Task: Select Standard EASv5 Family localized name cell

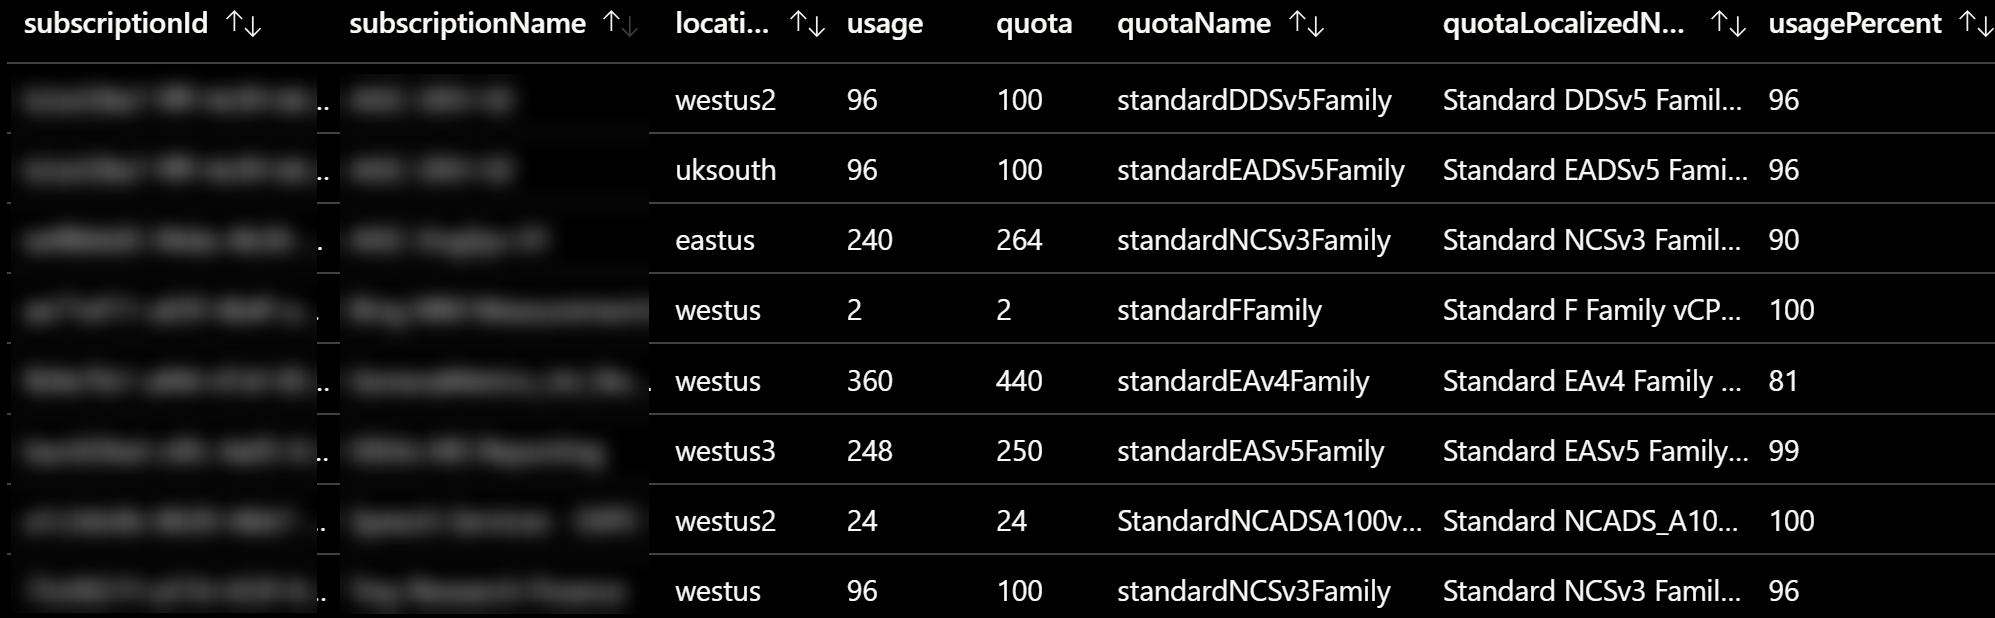Action: pos(1595,451)
